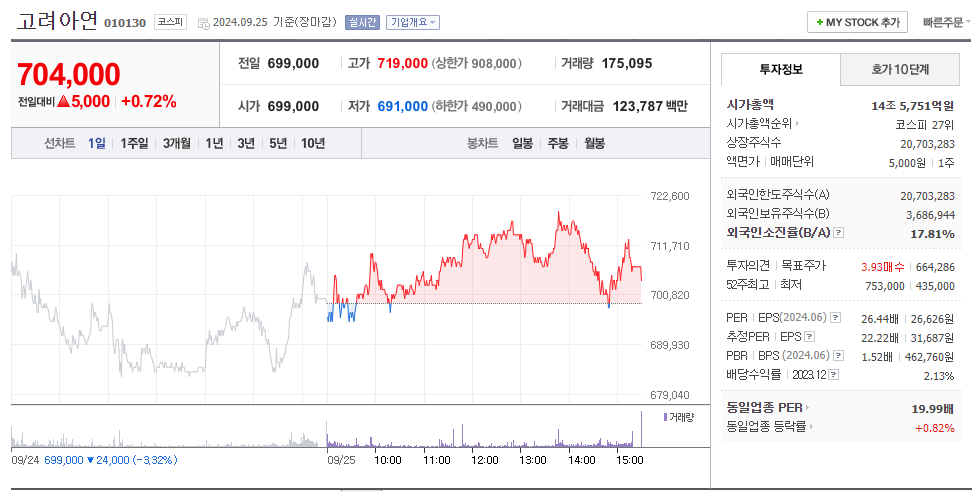Show the 월봉 monthly candle chart

(x=594, y=143)
